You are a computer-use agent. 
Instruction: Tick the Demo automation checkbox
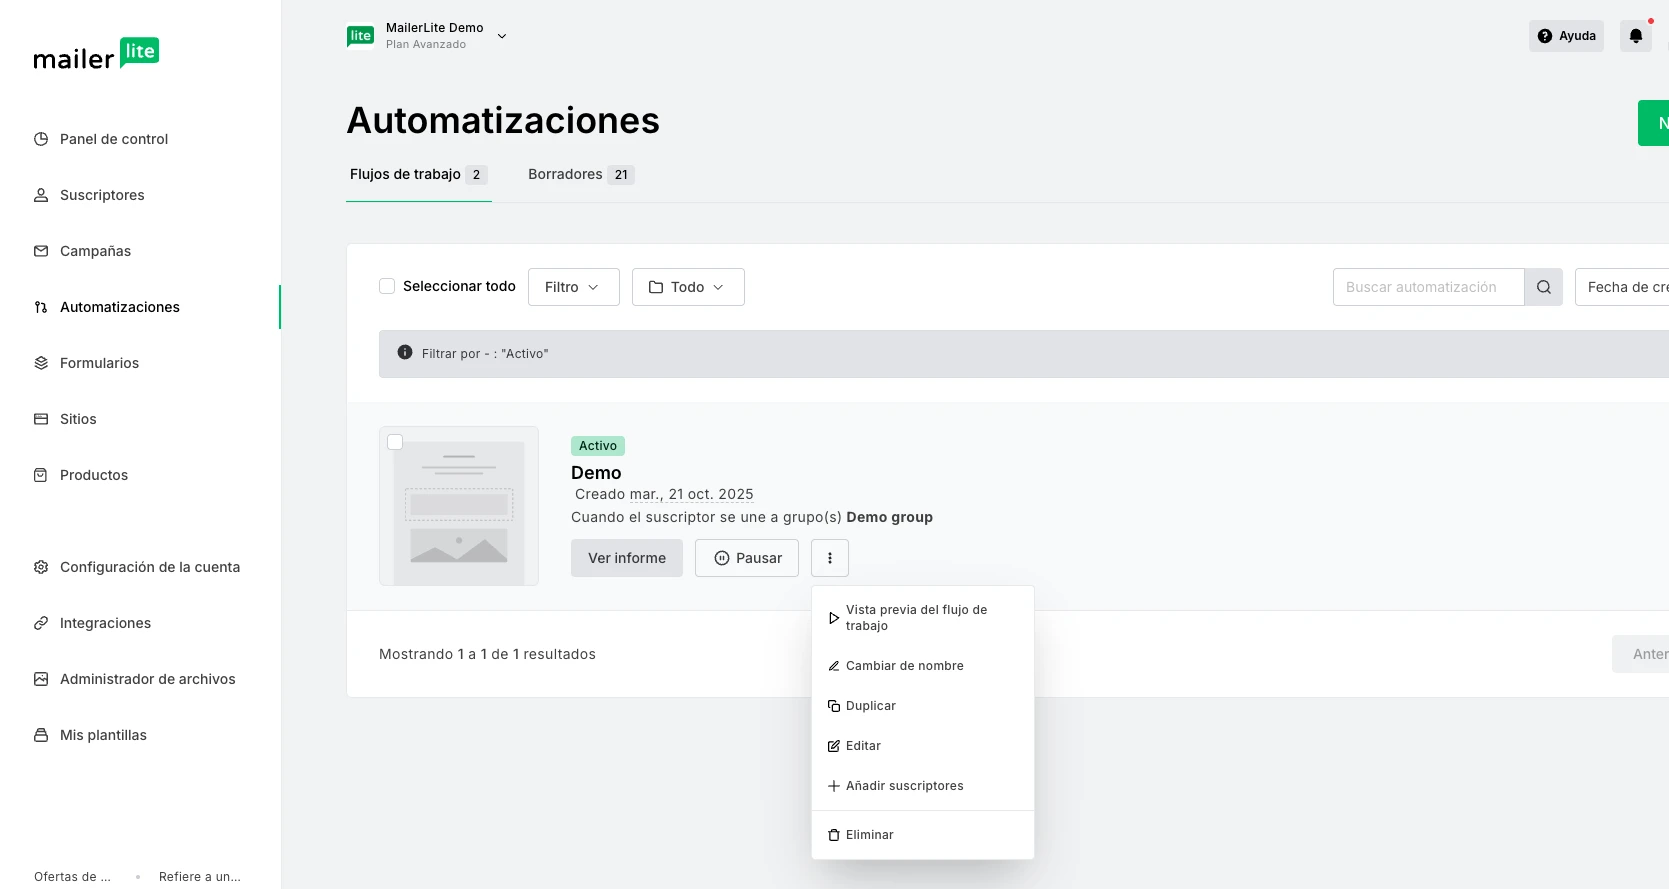click(395, 442)
